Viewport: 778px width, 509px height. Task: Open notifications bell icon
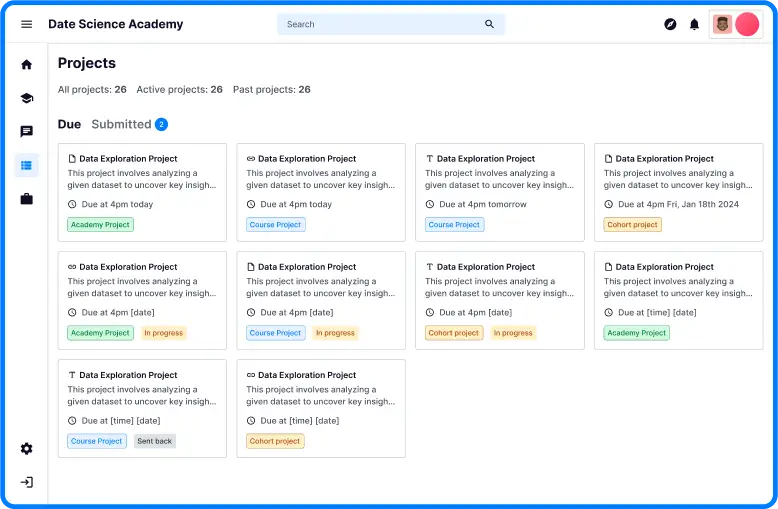tap(694, 24)
